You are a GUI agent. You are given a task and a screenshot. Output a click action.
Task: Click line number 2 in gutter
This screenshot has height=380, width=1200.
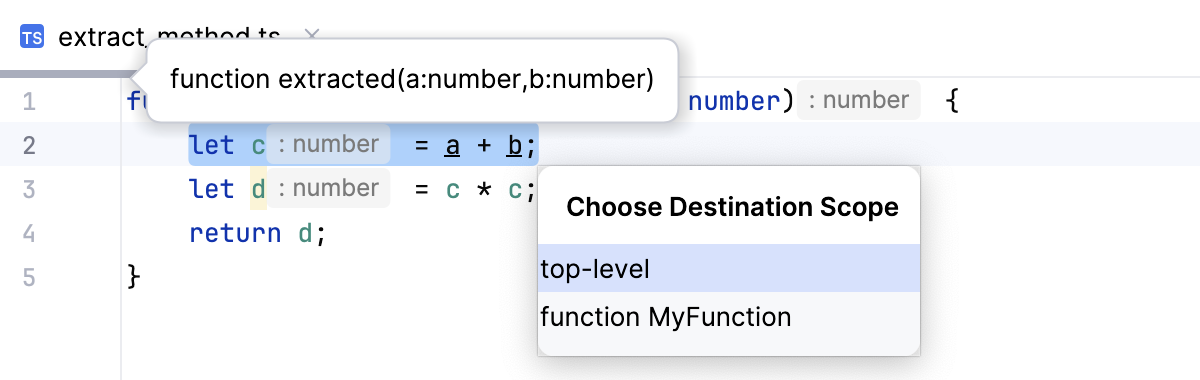click(28, 145)
